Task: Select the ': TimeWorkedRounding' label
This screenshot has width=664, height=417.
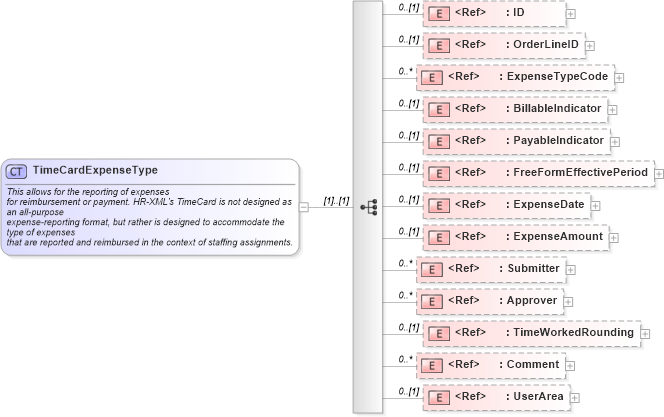Action: pyautogui.click(x=570, y=332)
